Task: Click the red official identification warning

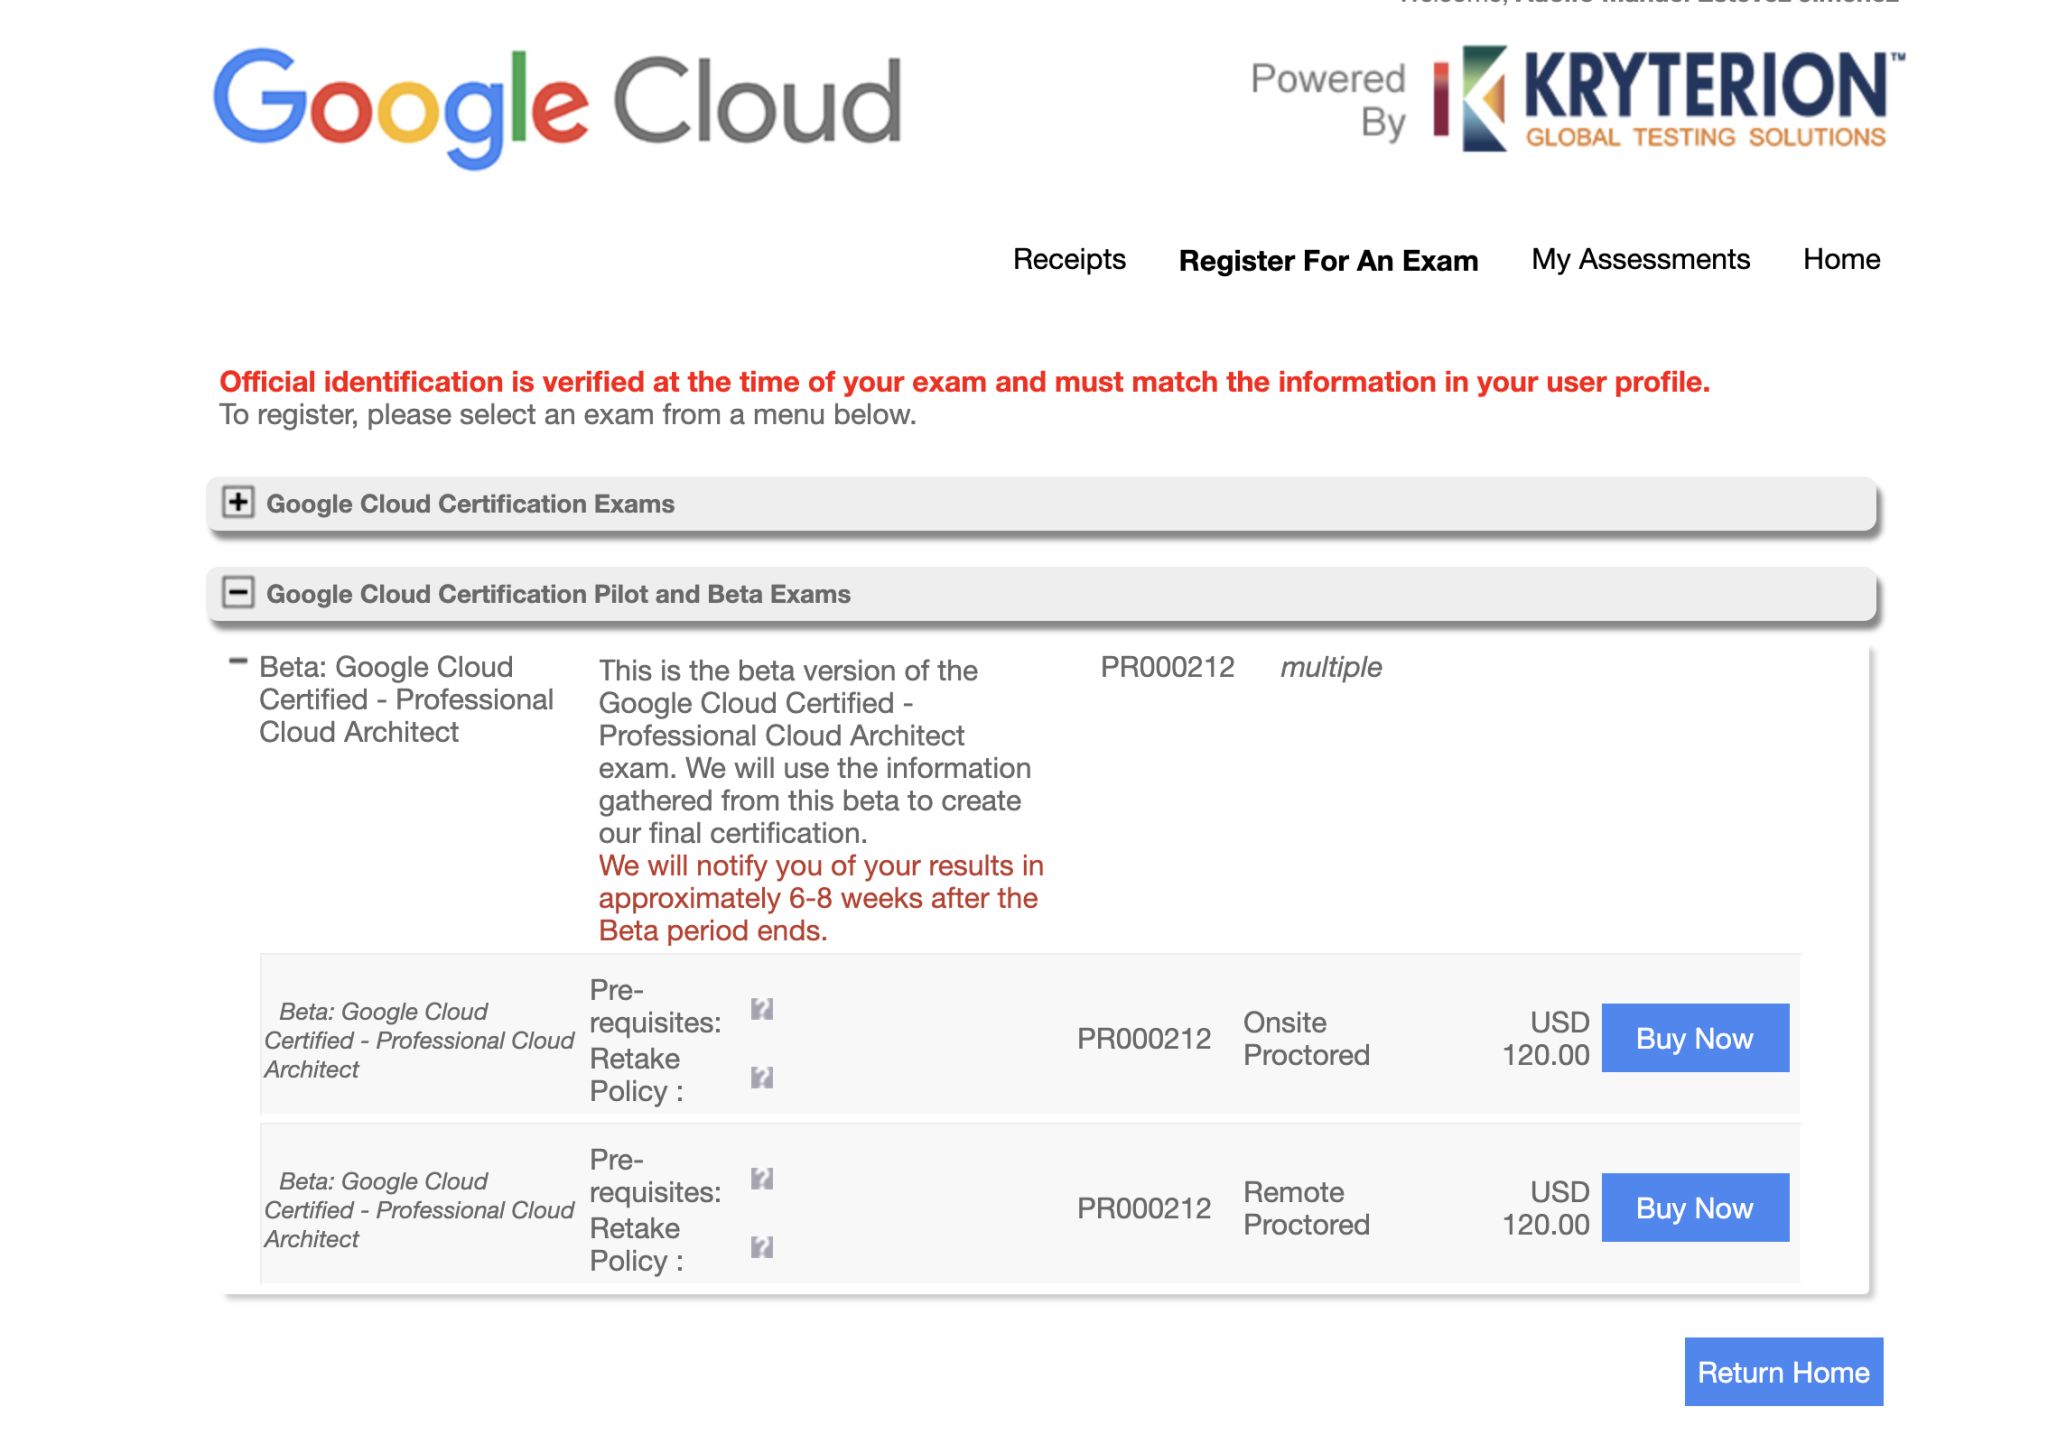Action: [964, 382]
